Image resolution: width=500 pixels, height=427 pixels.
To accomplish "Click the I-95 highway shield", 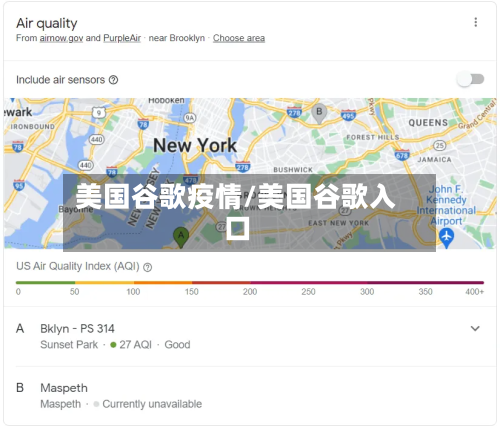I will [x=19, y=185].
